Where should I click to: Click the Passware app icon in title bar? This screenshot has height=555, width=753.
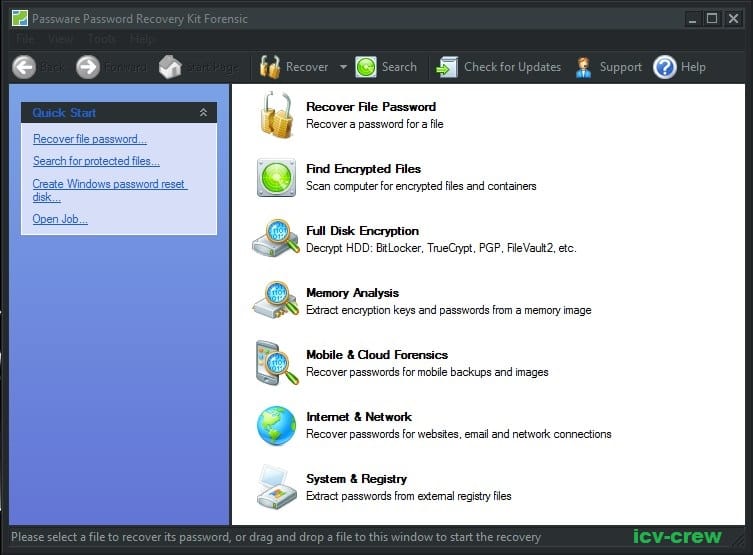click(20, 18)
